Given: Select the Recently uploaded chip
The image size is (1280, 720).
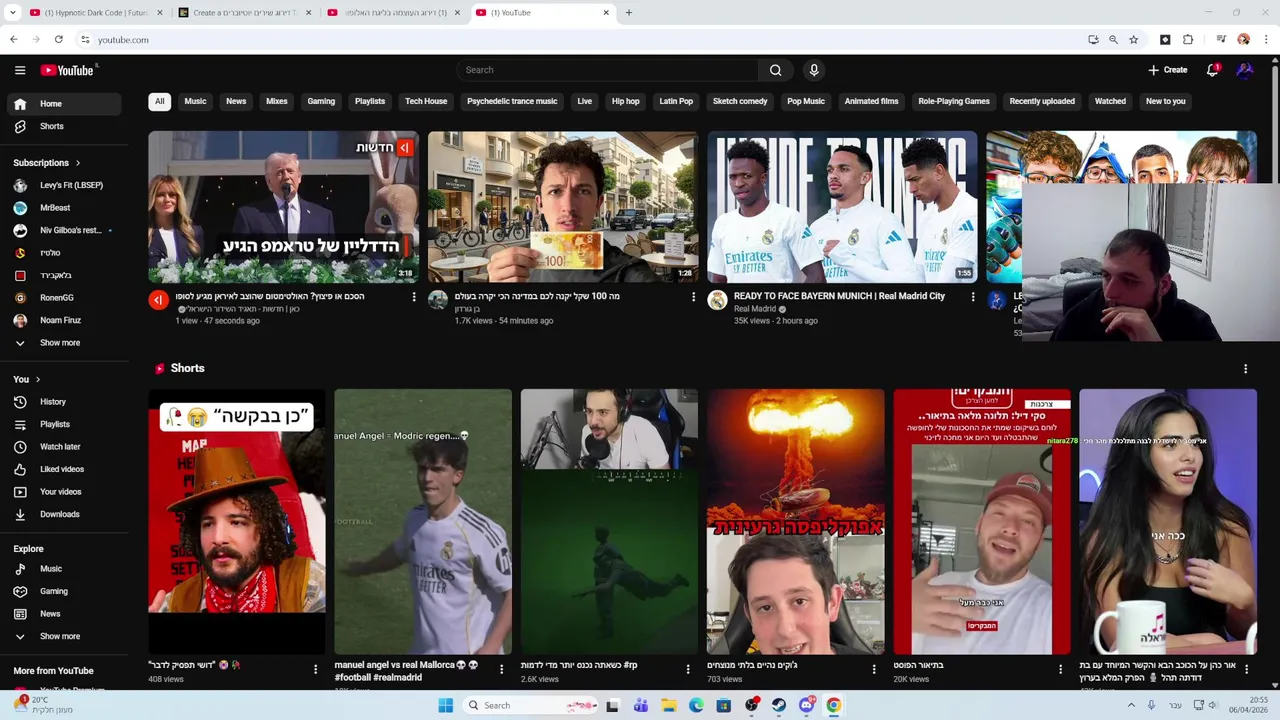Looking at the screenshot, I should click(x=1042, y=101).
